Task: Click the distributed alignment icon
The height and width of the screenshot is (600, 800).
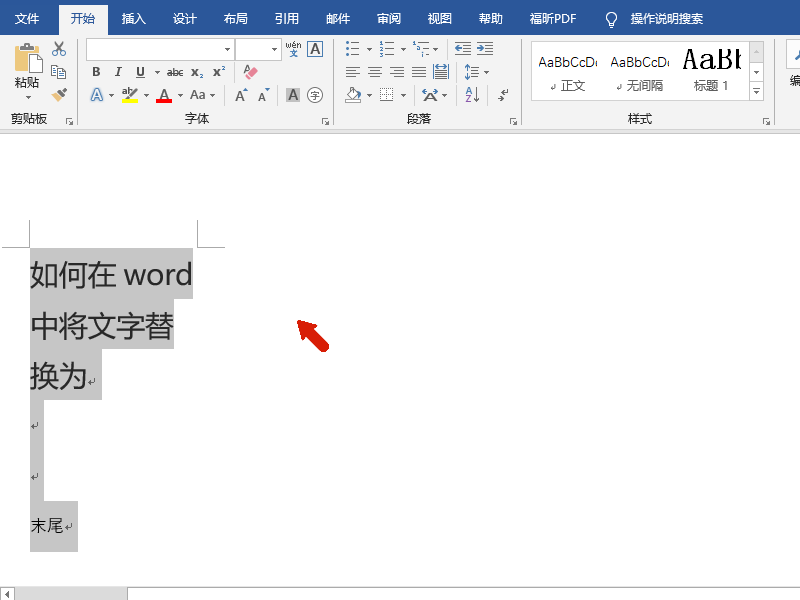Action: coord(441,72)
